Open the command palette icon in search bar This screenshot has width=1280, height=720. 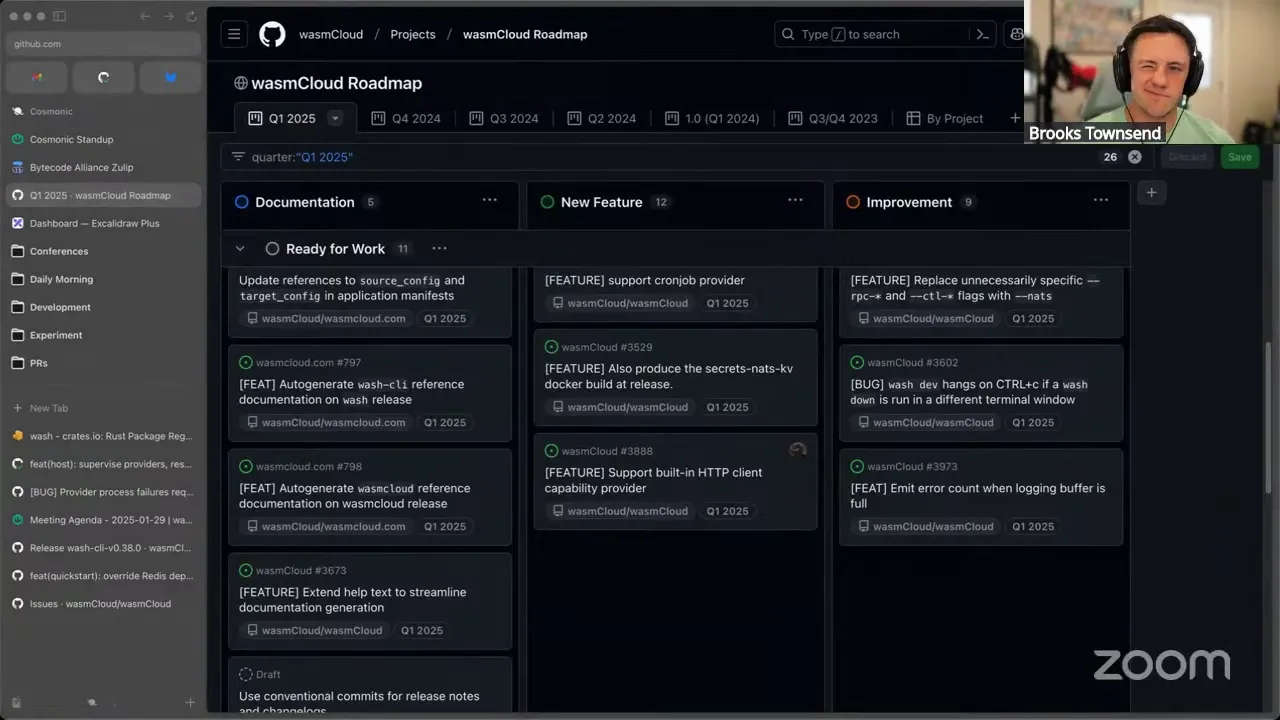[983, 34]
